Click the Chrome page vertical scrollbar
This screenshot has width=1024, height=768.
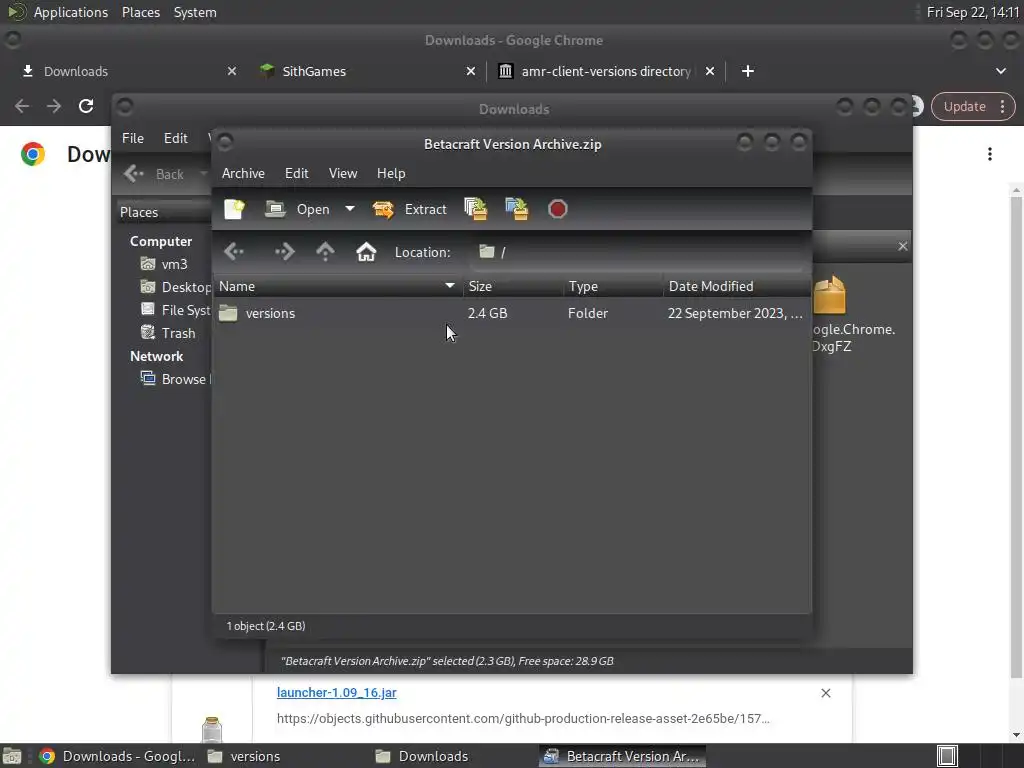[x=1016, y=436]
